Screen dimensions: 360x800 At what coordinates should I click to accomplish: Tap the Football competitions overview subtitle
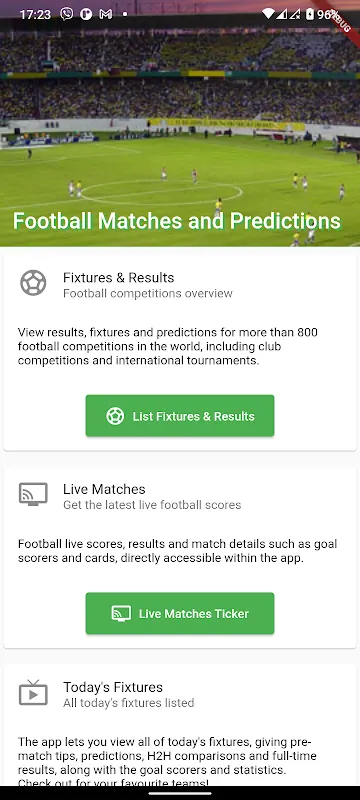point(148,293)
